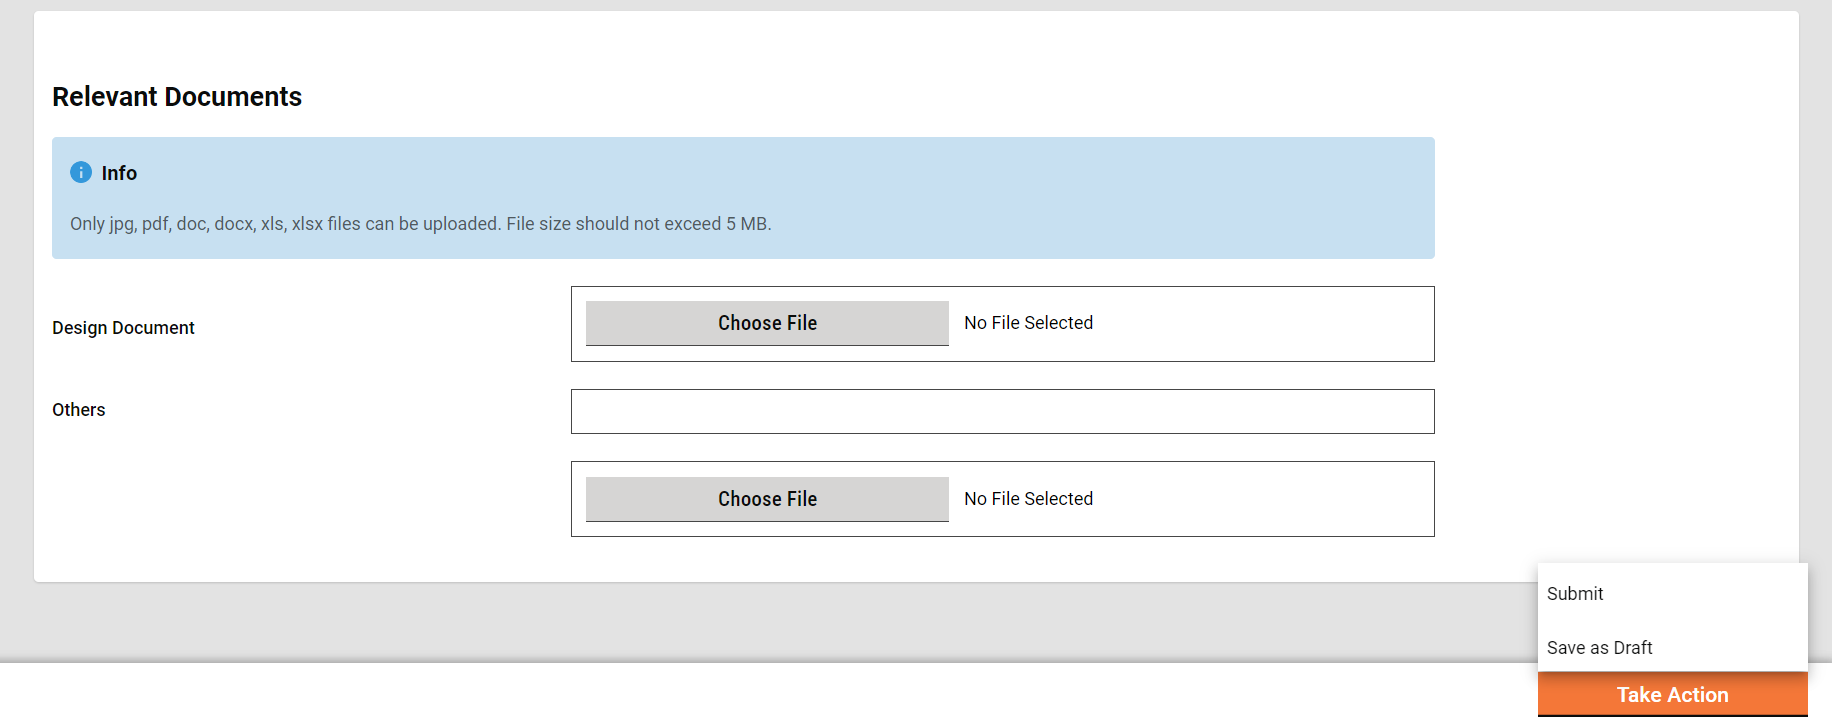Click the allowed file types message
Viewport: 1832px width, 722px height.
(x=420, y=224)
